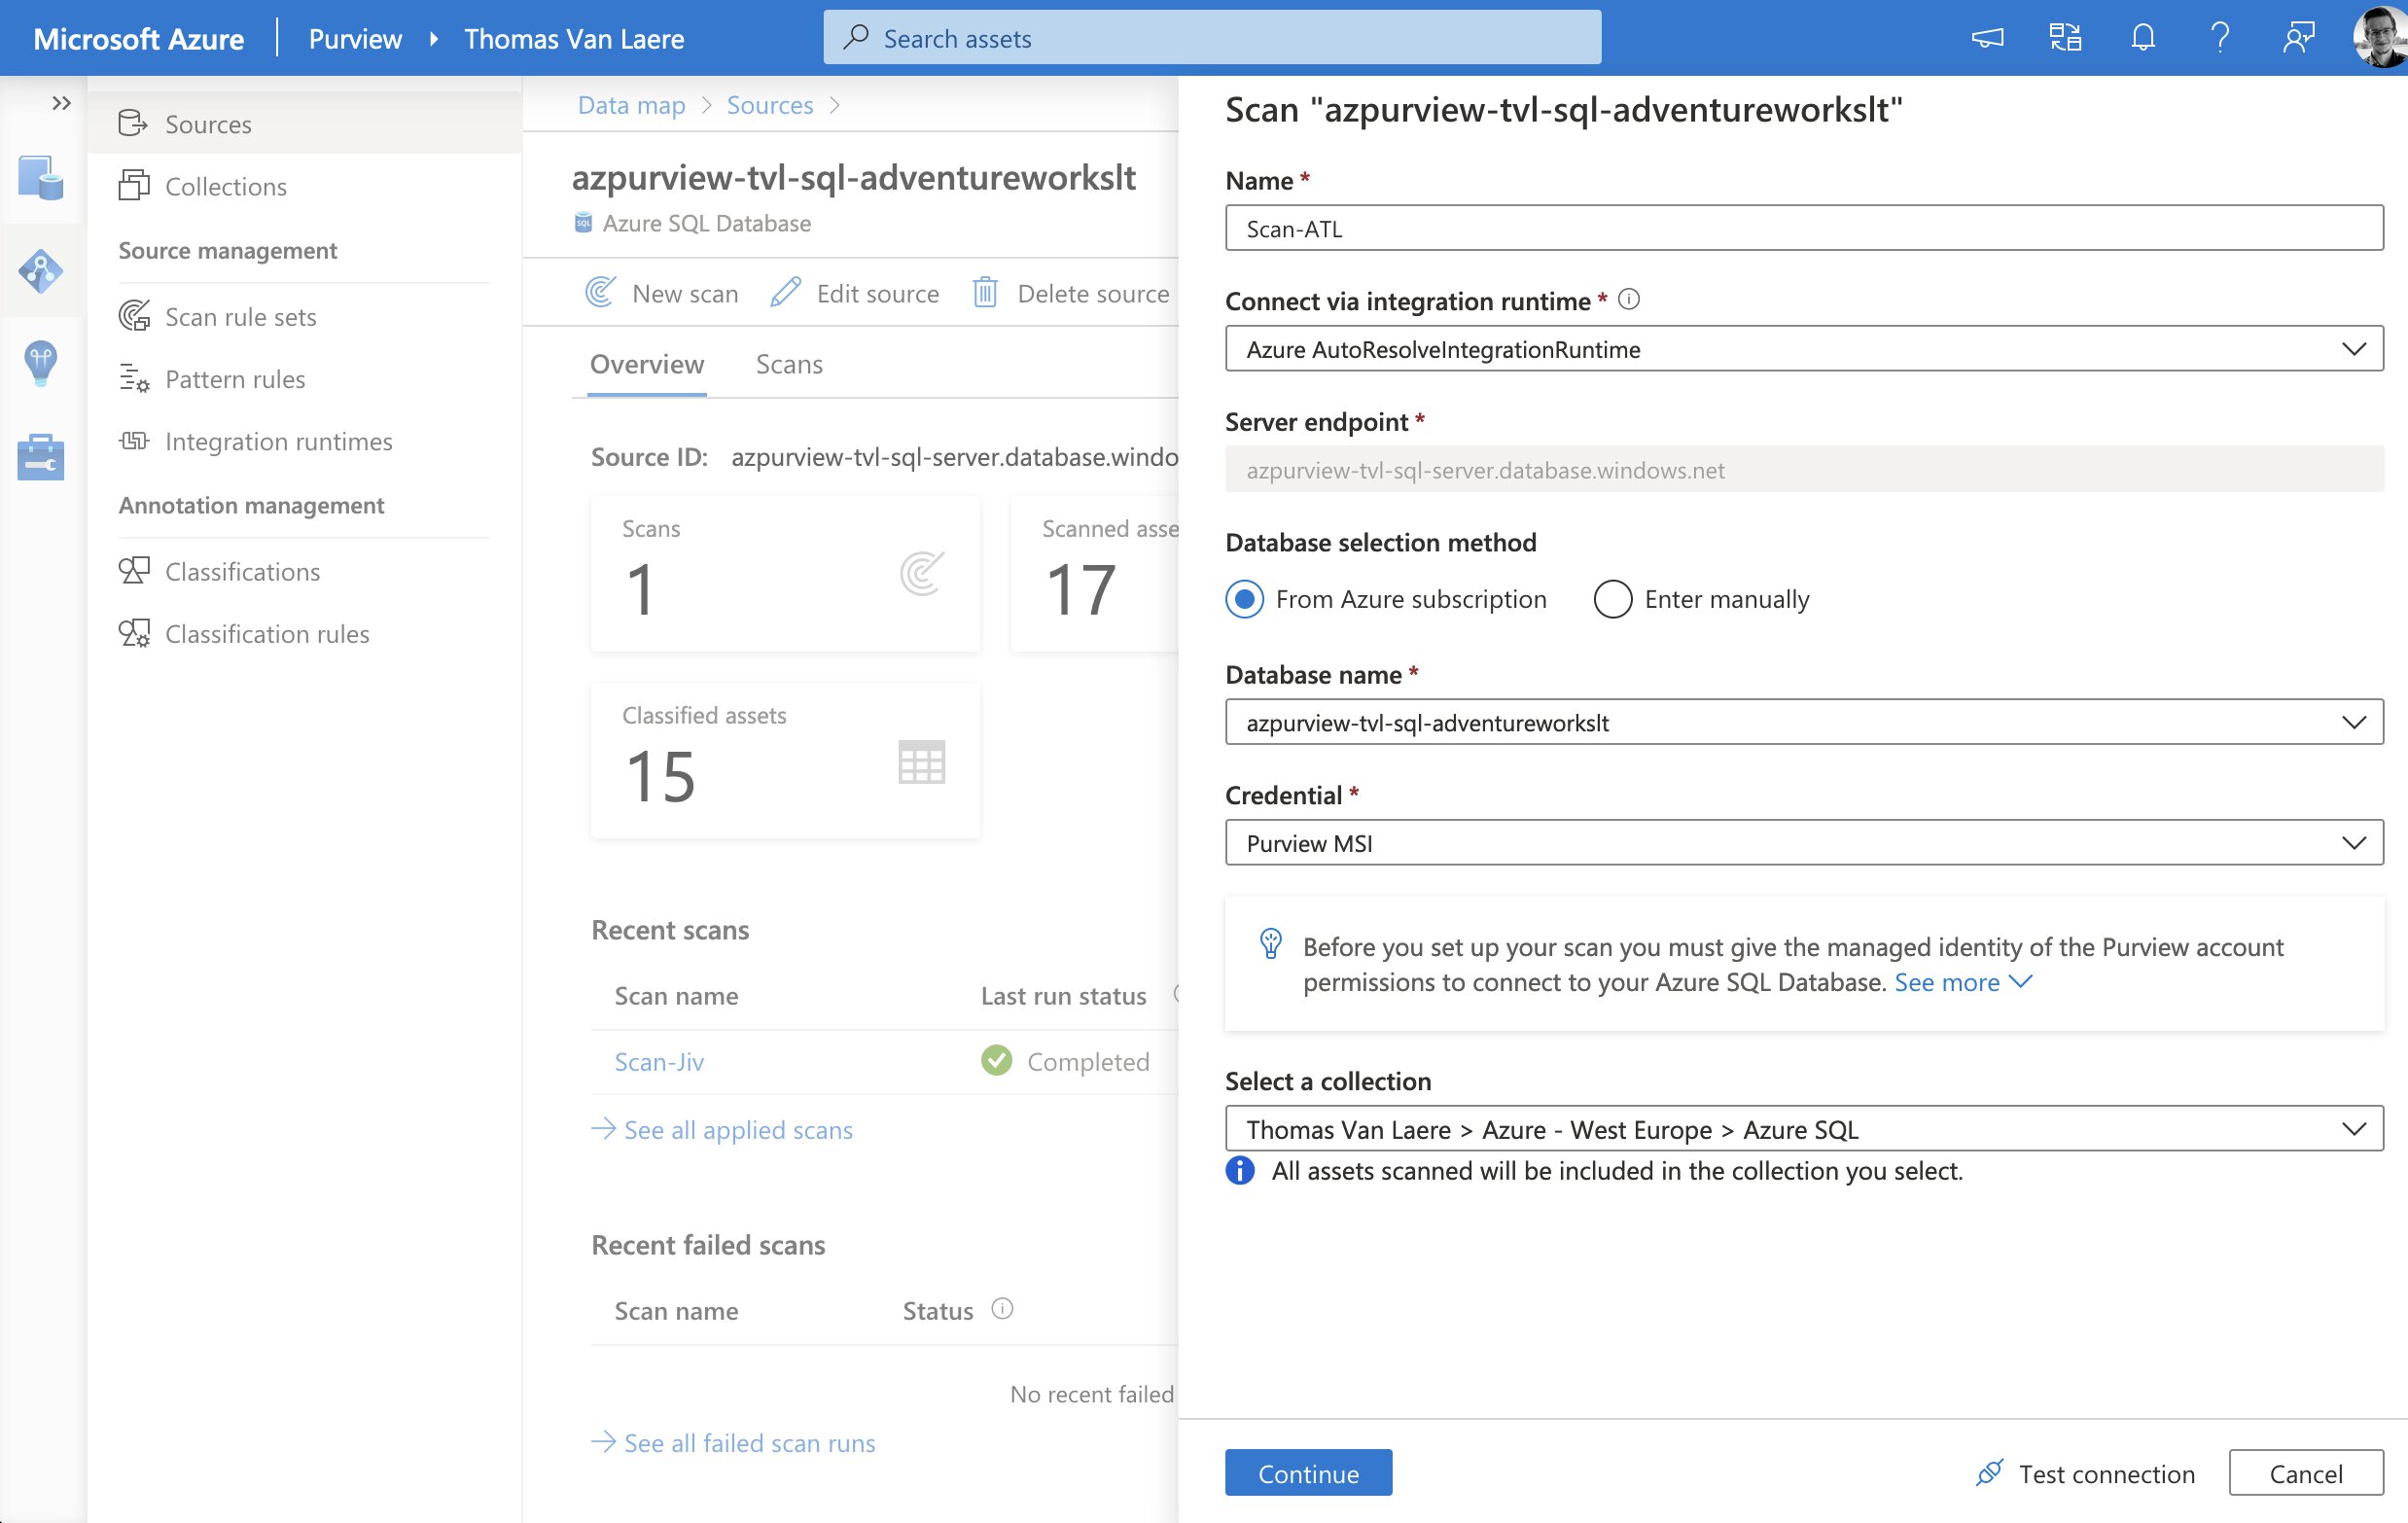
Task: Click See all failed scan runs link
Action: [x=749, y=1442]
